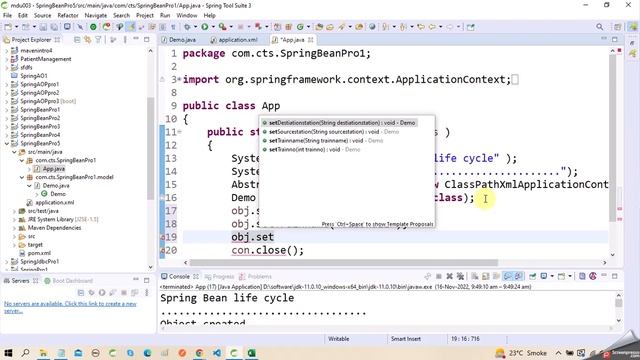Choose setDestiationstation proposal in autocomplete
Screen dimensions: 640x360
[339, 122]
